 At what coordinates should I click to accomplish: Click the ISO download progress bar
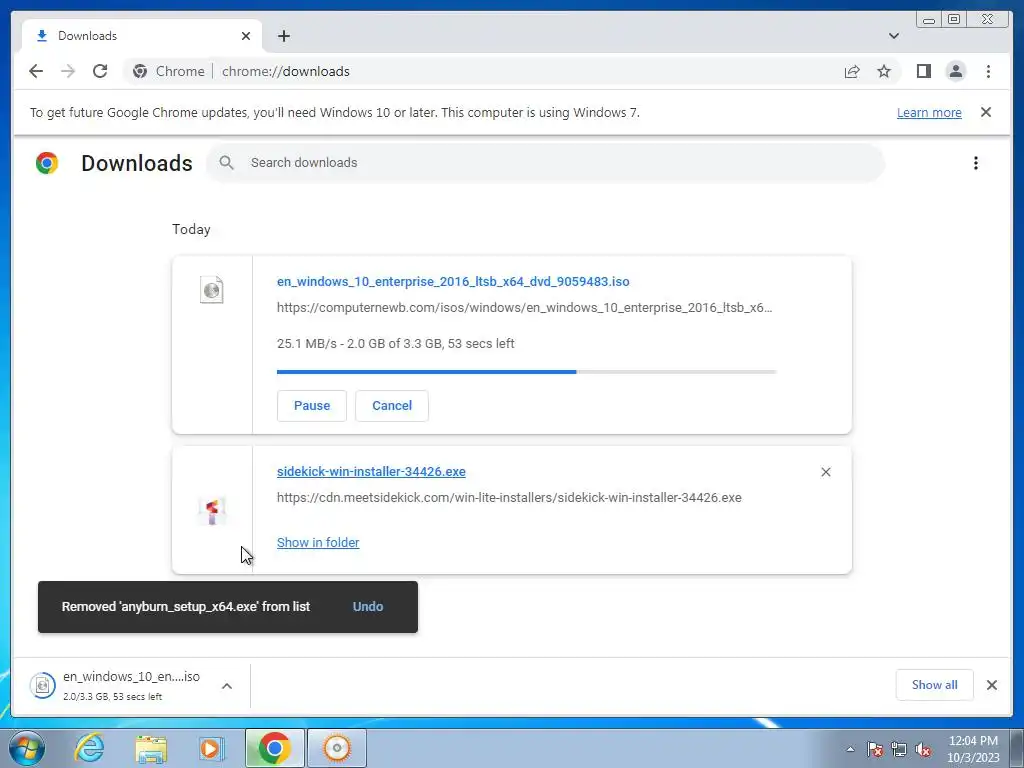tap(526, 372)
